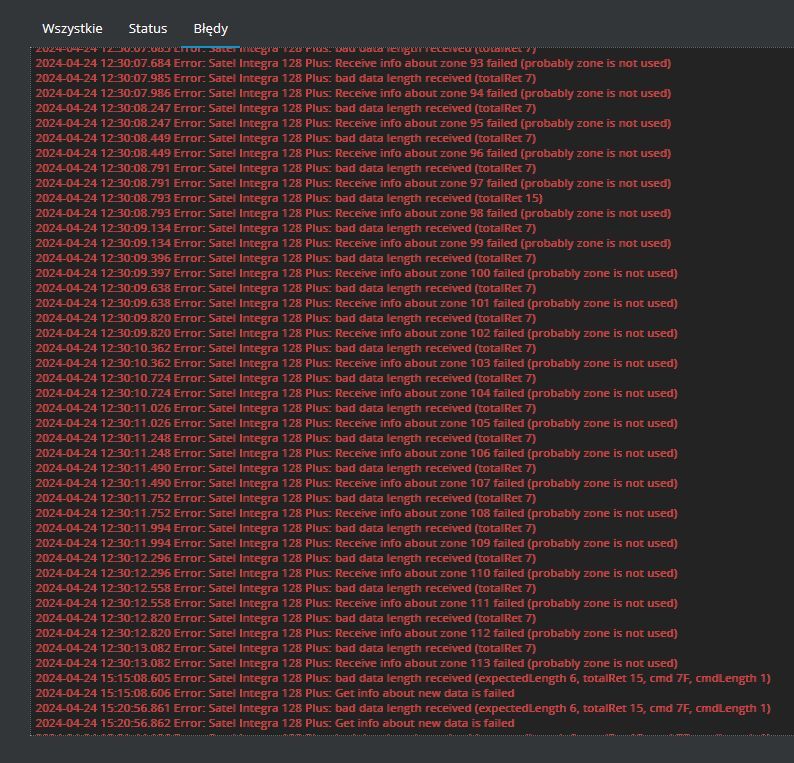Click the log line about zone 93 failed
Image resolution: width=794 pixels, height=763 pixels.
pos(353,63)
